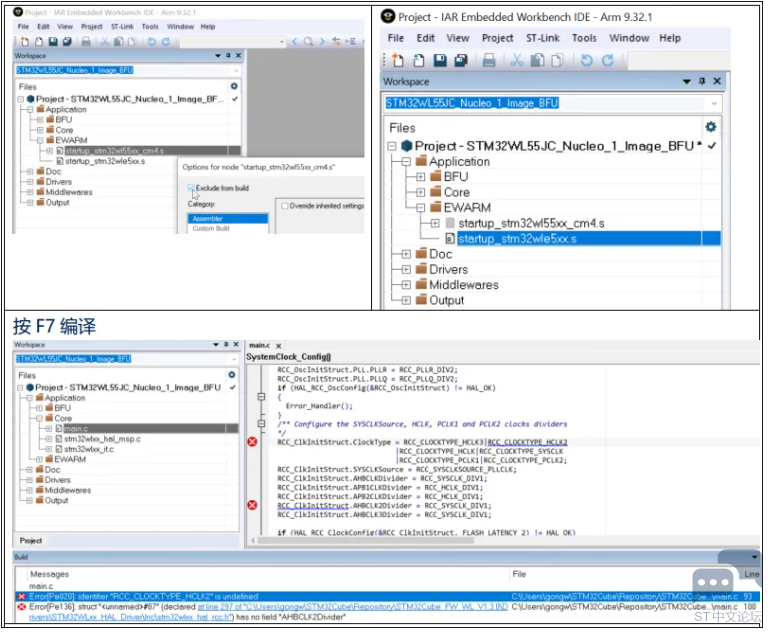Click Print icon in large top-right toolbar
The width and height of the screenshot is (771, 632).
489,60
